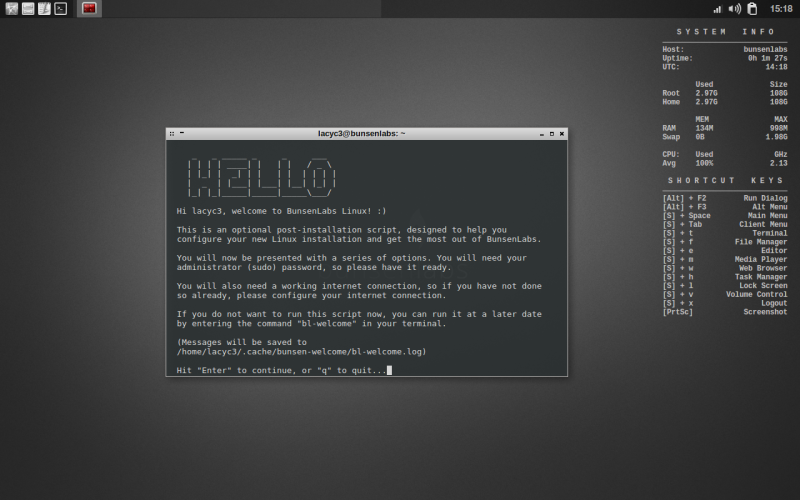Screen dimensions: 800x500
Task: Click the 15:18 panel clock
Action: coord(781,9)
